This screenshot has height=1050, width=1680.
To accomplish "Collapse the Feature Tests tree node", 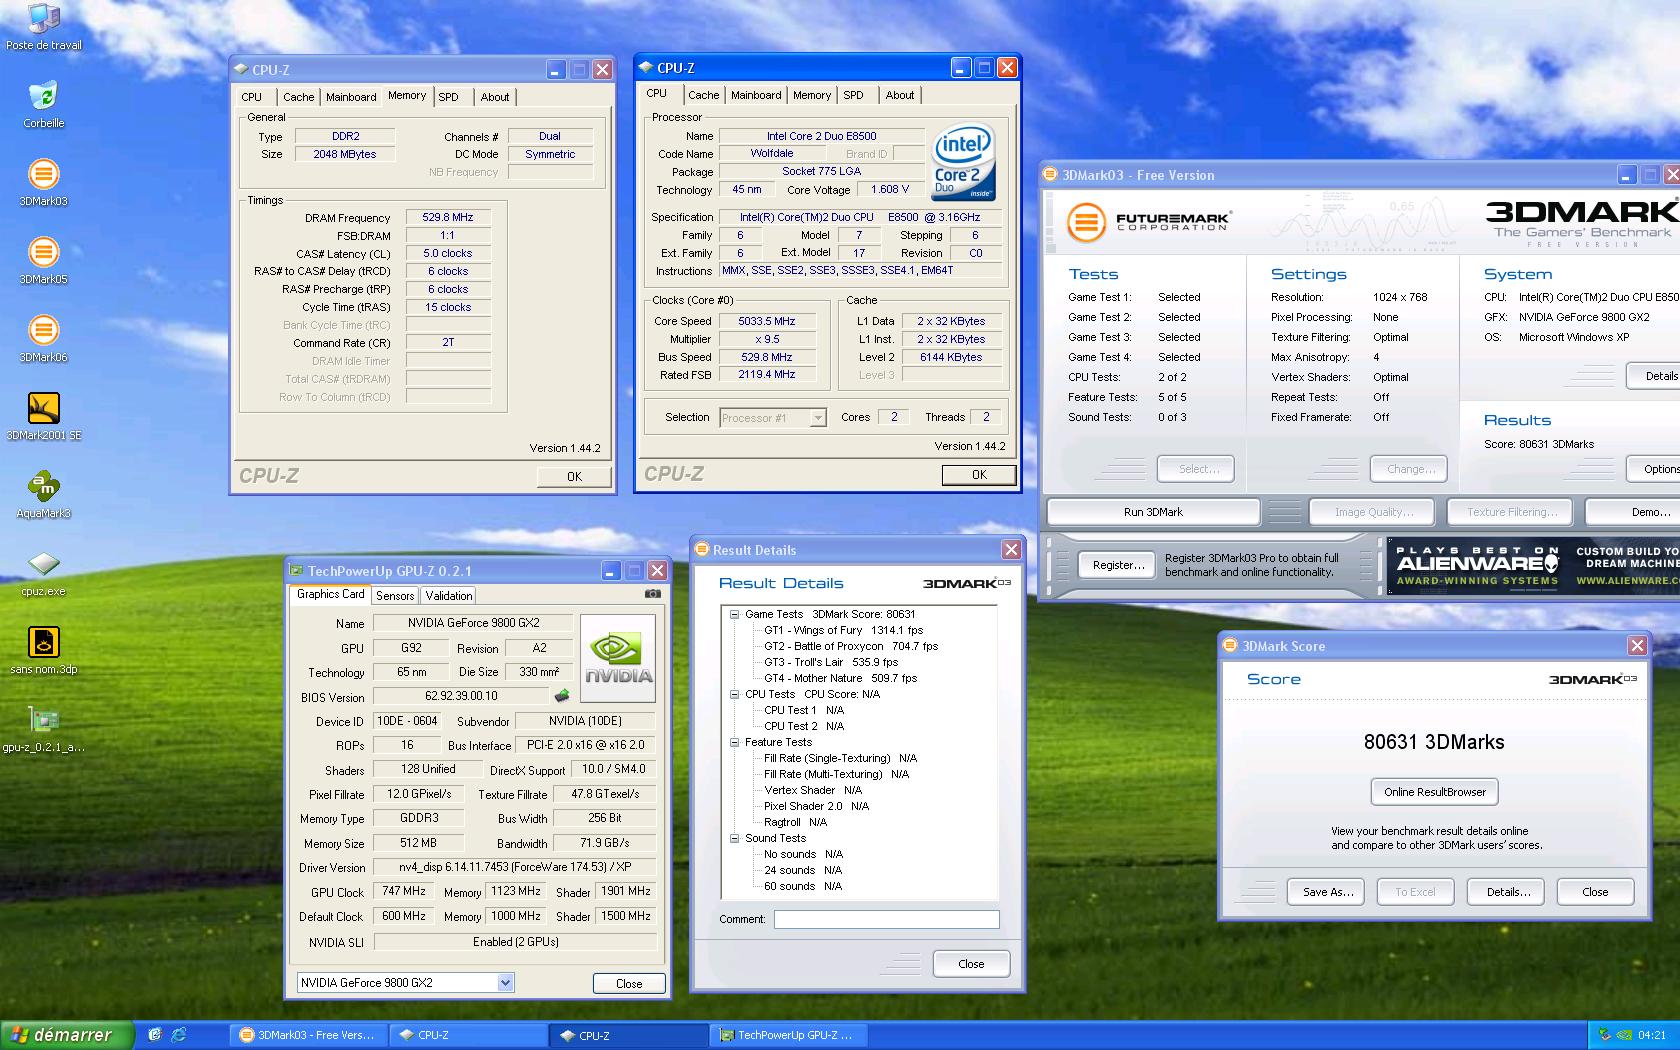I will click(734, 742).
